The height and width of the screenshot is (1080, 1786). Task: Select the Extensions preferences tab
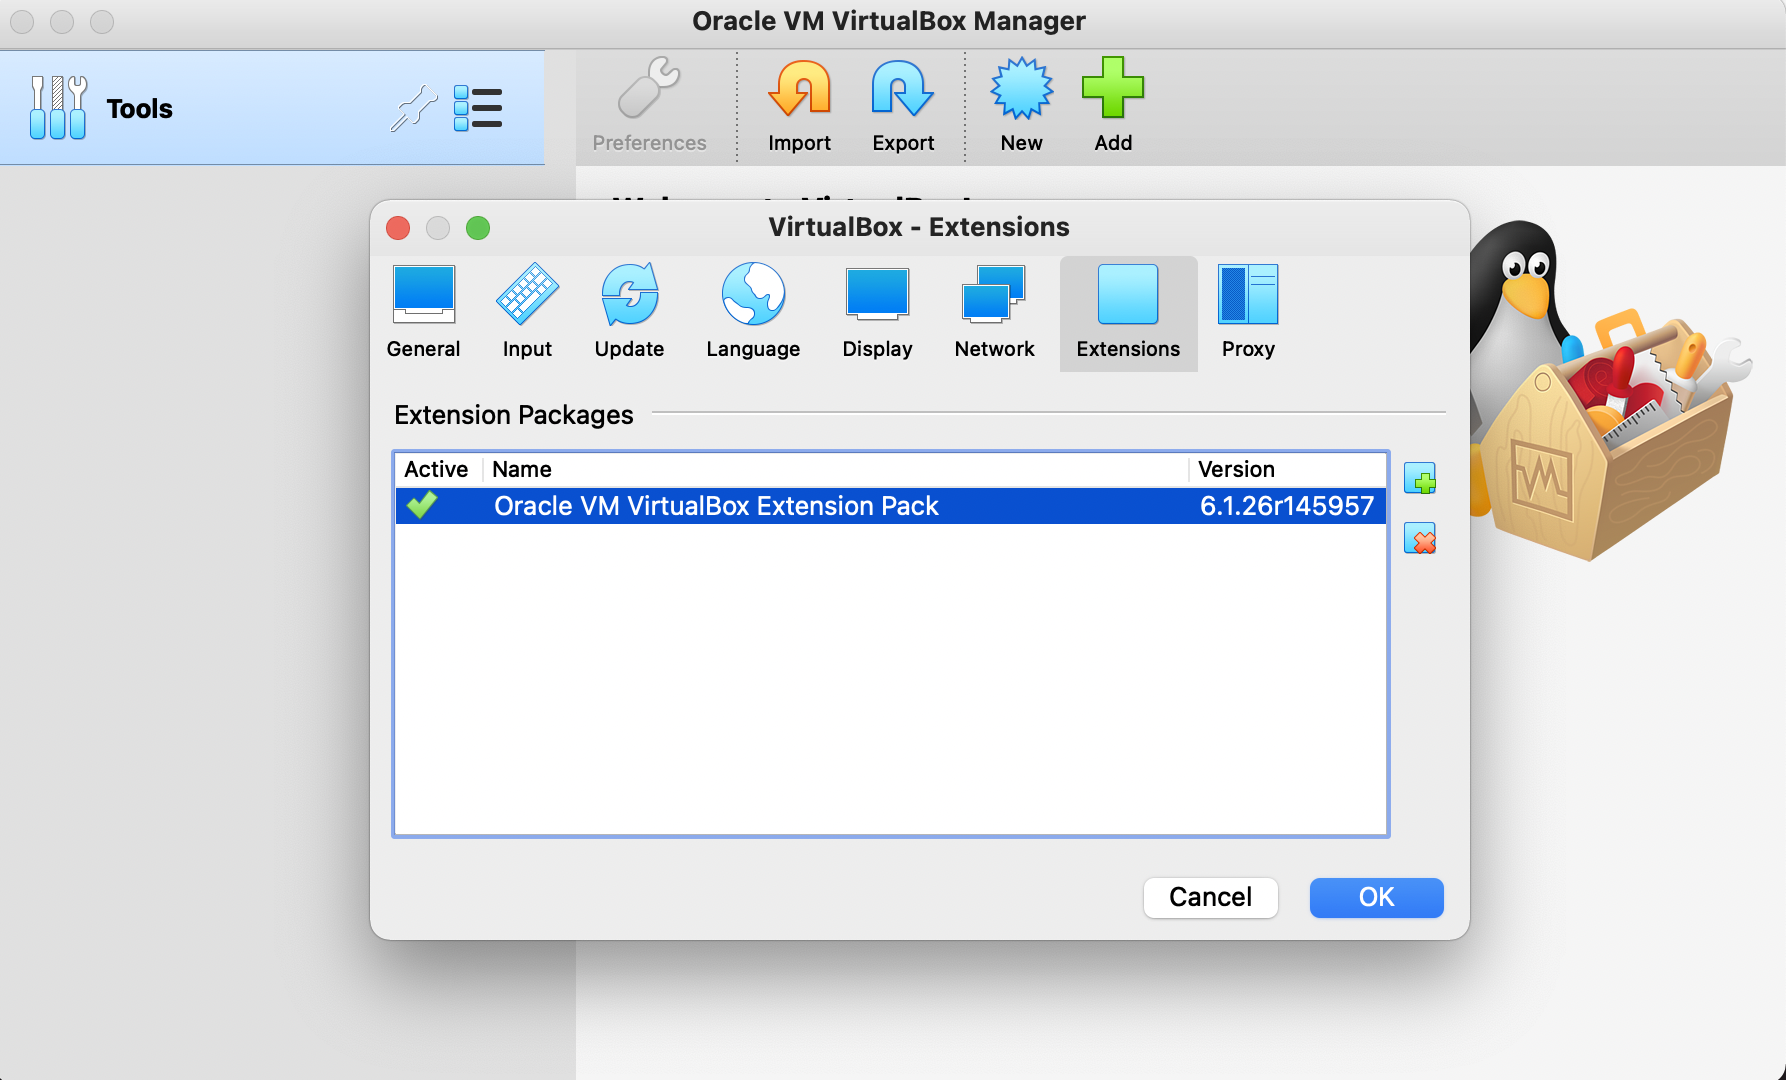click(1128, 312)
